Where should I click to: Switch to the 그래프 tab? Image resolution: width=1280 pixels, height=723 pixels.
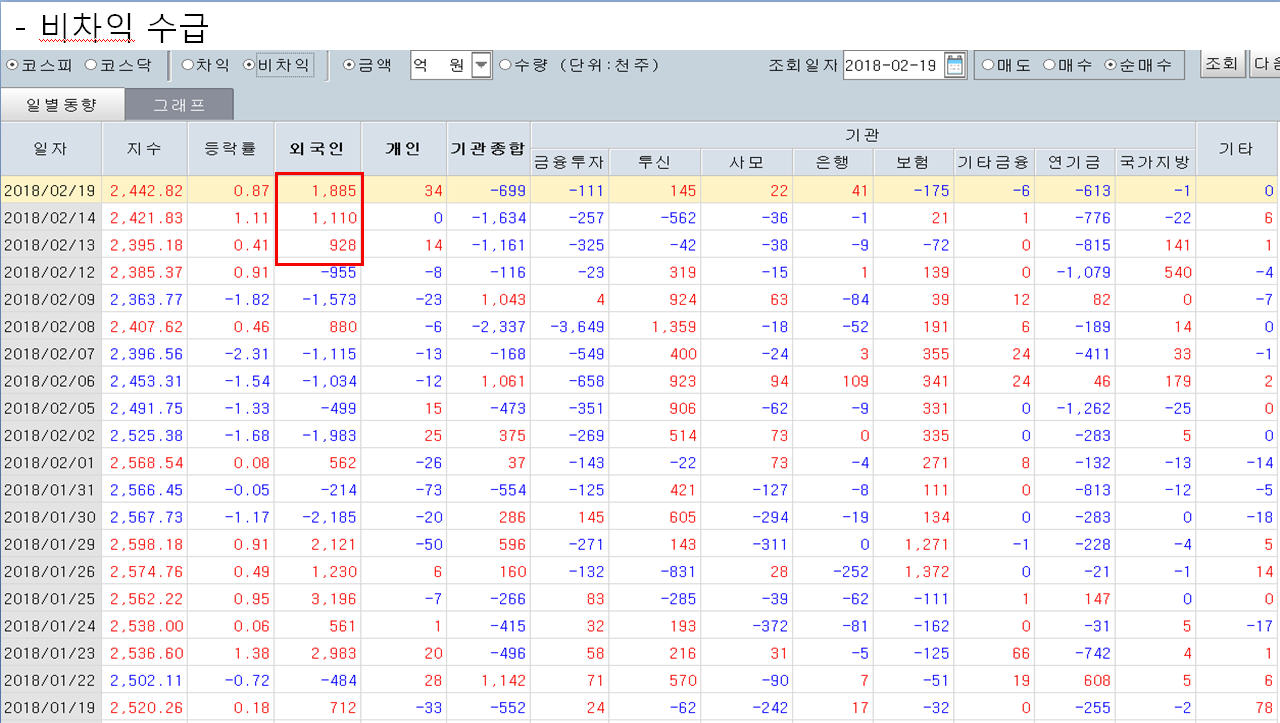point(179,104)
